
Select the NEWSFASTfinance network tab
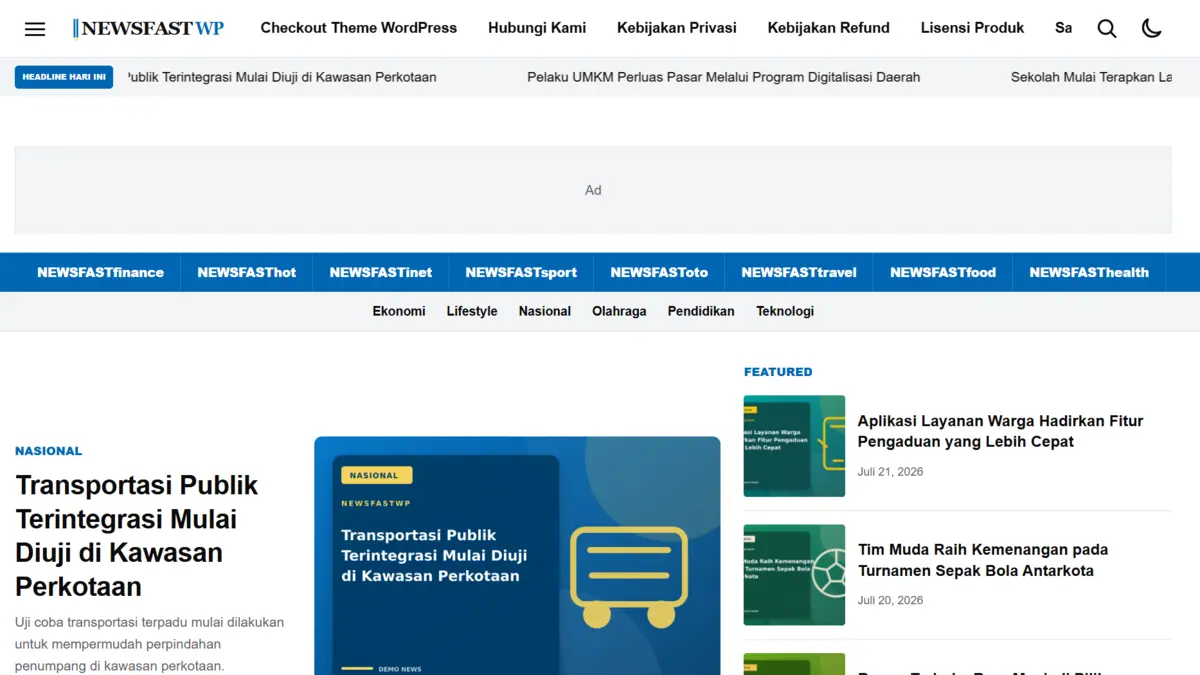click(100, 272)
